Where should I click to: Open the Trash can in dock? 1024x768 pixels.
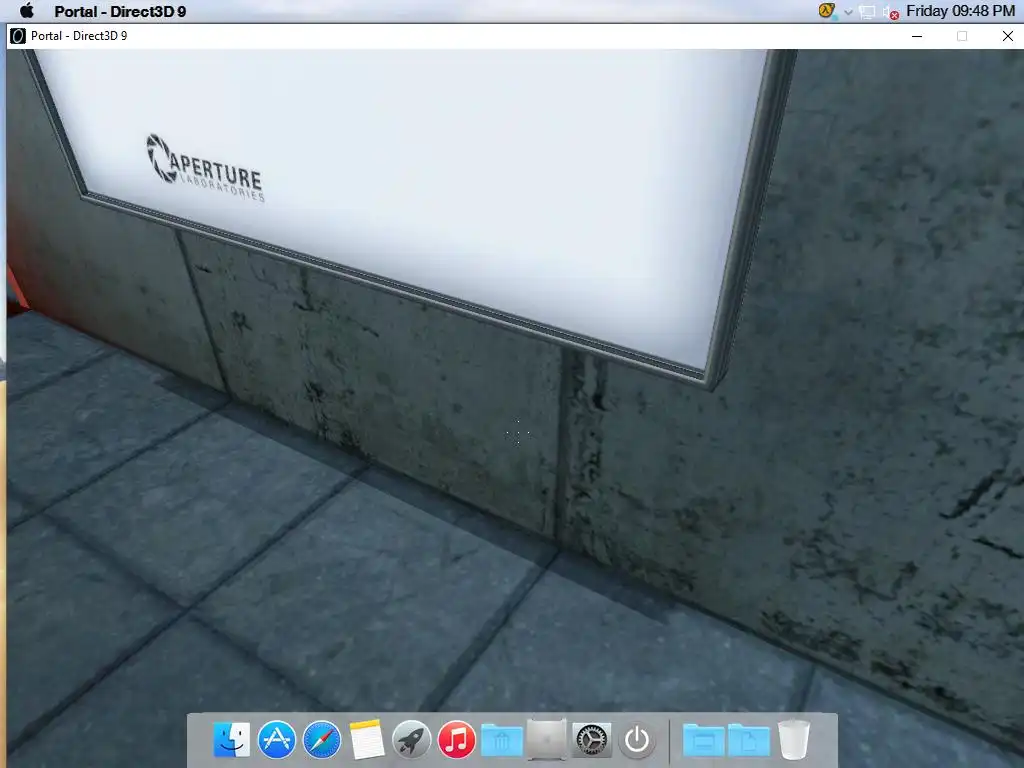tap(793, 740)
